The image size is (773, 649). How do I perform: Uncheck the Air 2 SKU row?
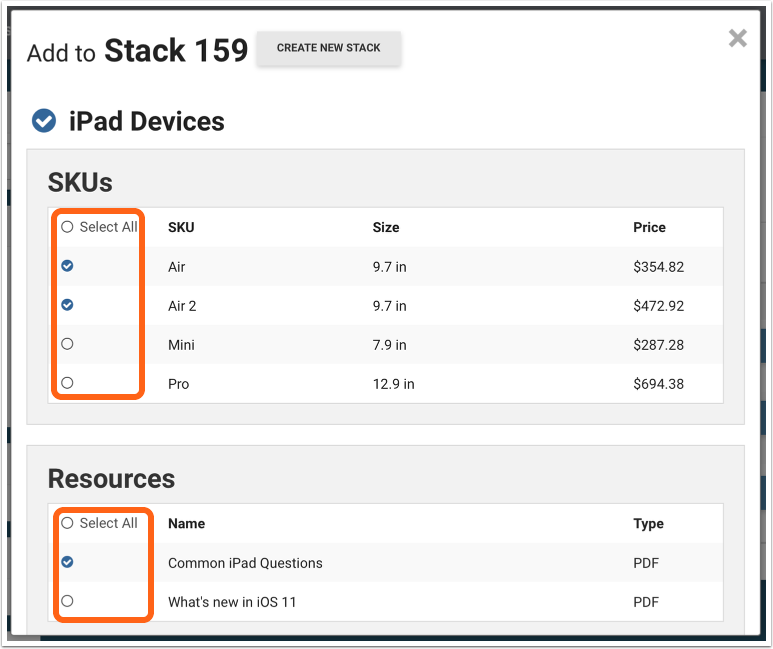67,305
